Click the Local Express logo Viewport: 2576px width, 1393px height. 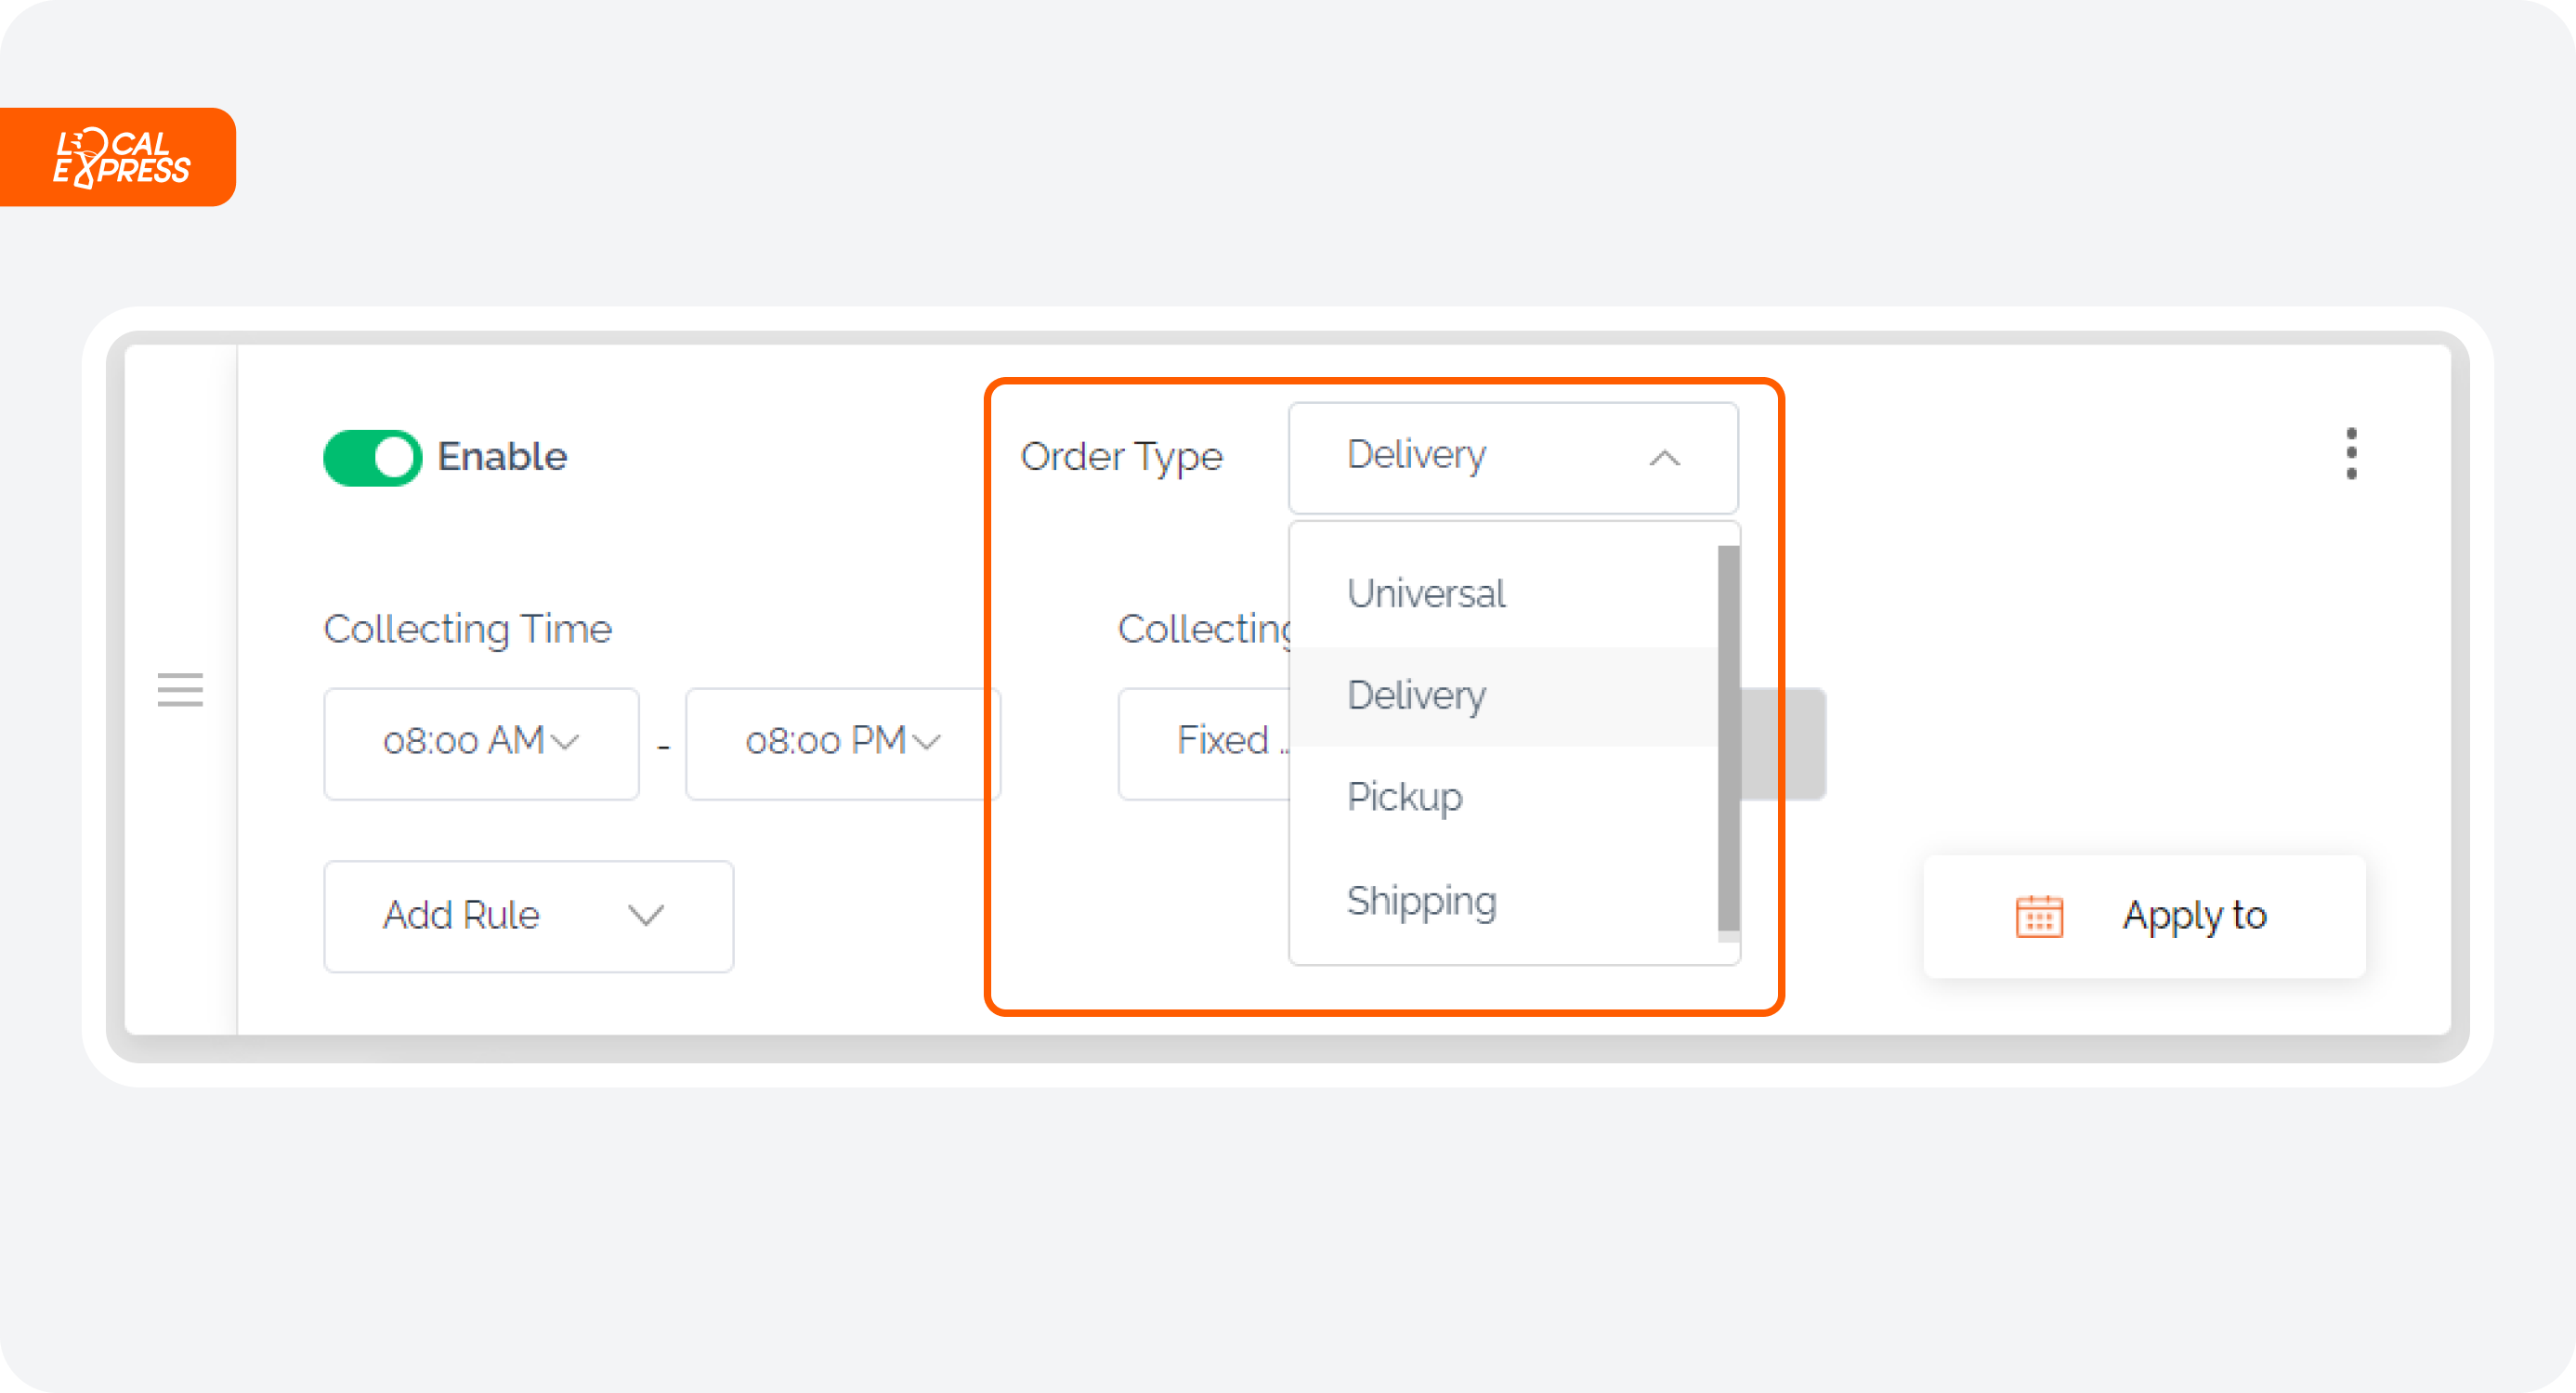tap(119, 157)
